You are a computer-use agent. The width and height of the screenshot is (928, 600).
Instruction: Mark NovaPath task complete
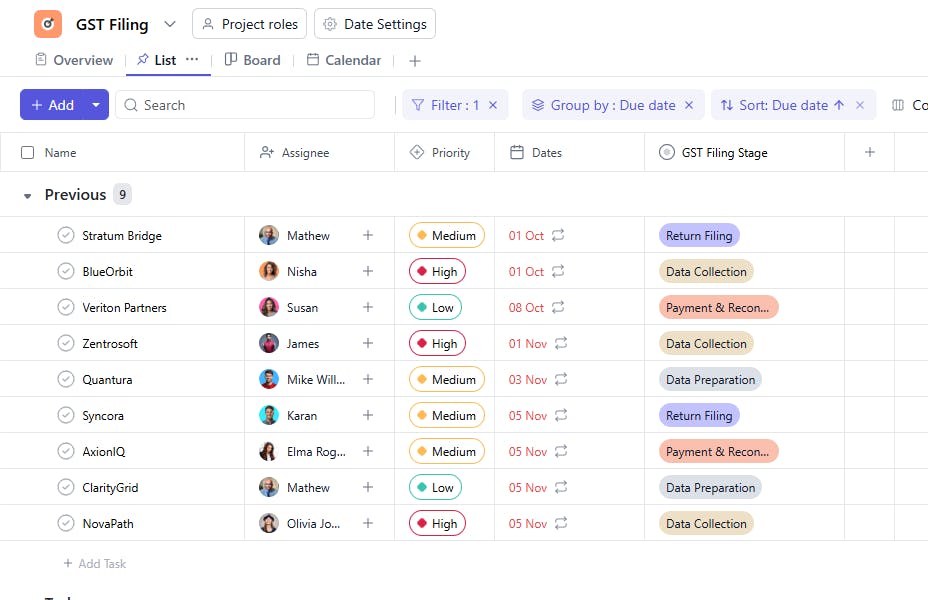click(66, 523)
